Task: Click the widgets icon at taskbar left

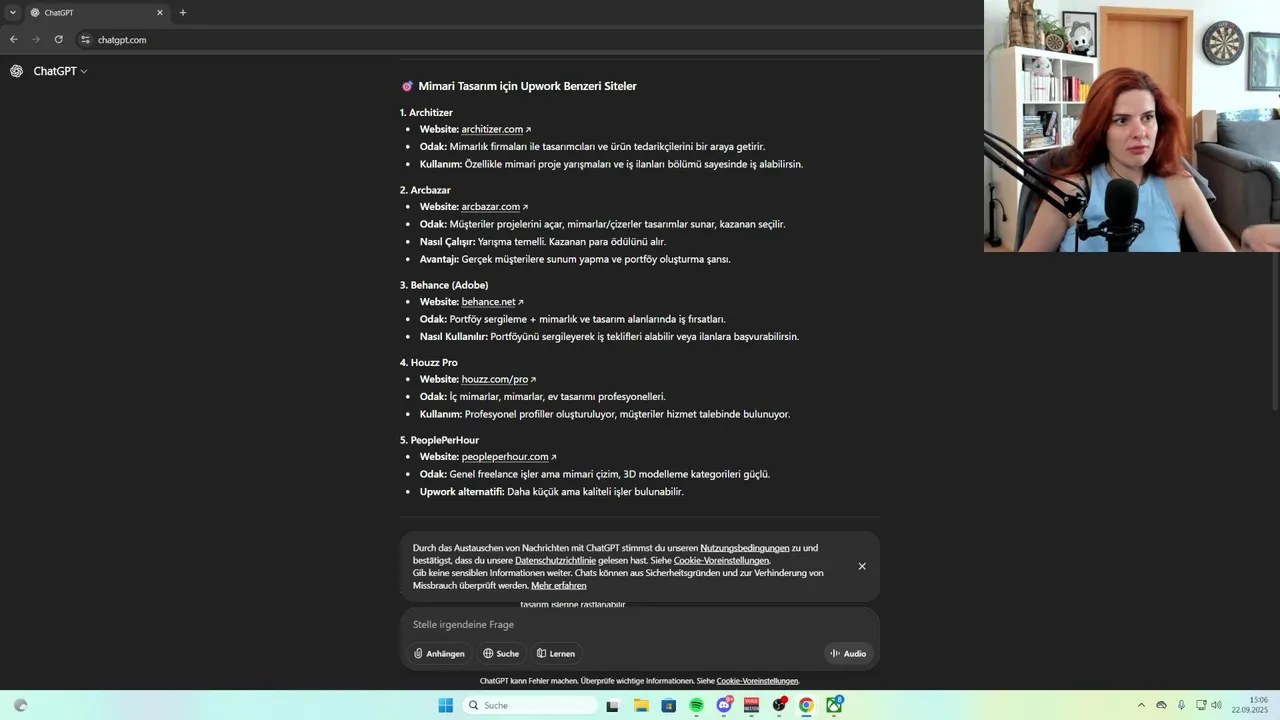Action: (20, 705)
